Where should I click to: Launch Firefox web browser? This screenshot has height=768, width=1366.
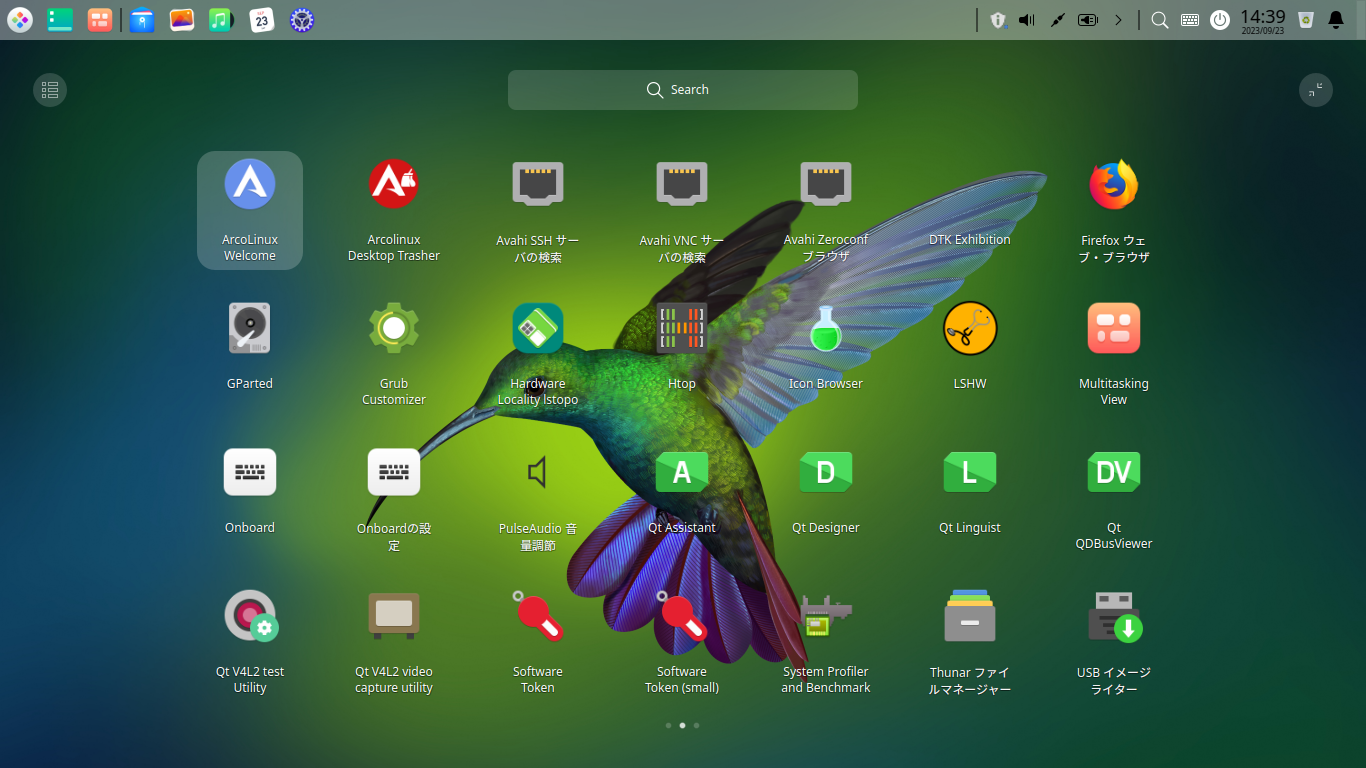pos(1114,210)
